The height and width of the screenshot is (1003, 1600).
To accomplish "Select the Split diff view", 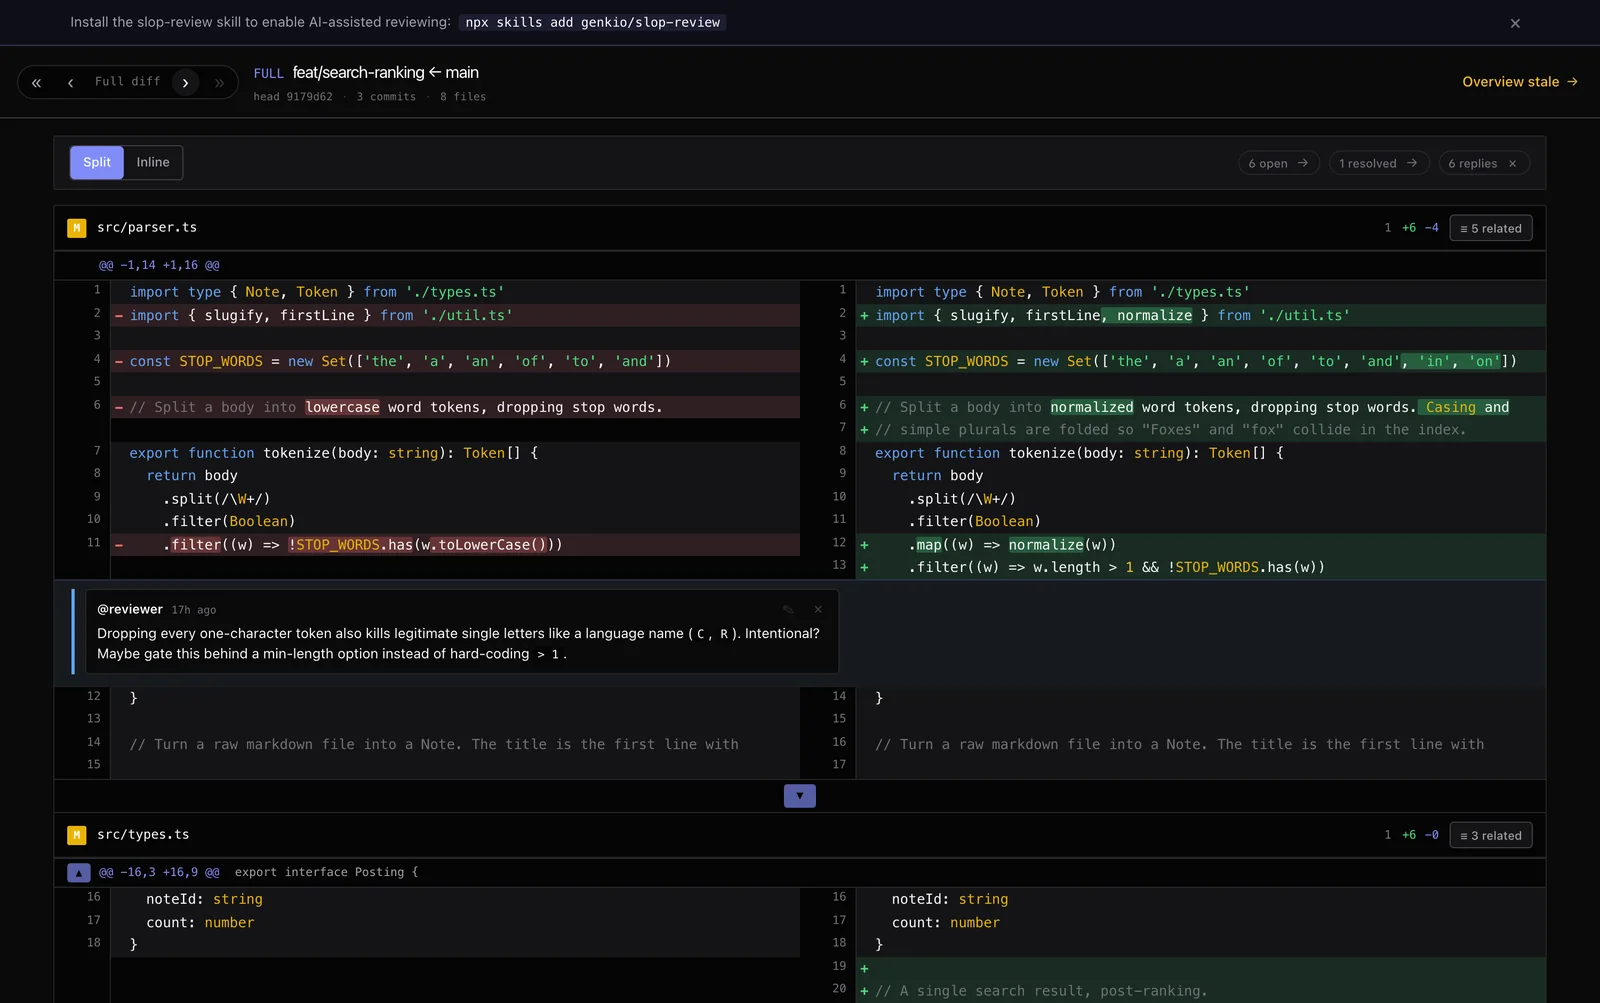I will click(97, 162).
